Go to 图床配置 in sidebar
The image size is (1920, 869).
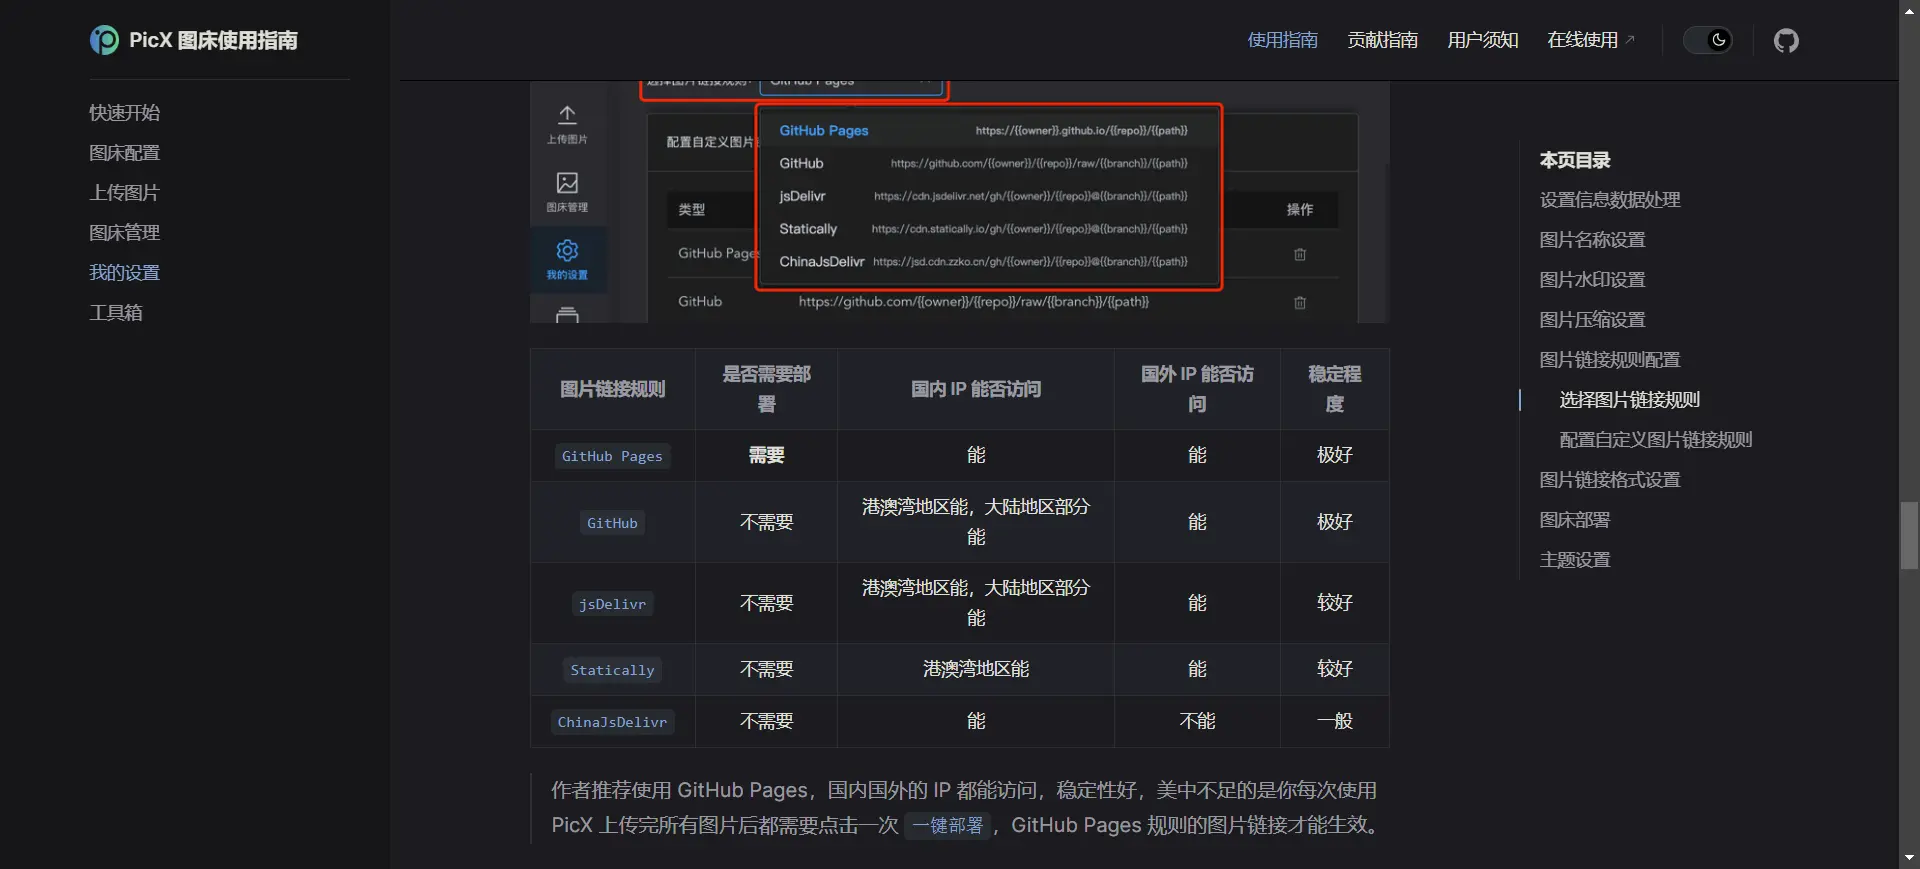pos(124,153)
